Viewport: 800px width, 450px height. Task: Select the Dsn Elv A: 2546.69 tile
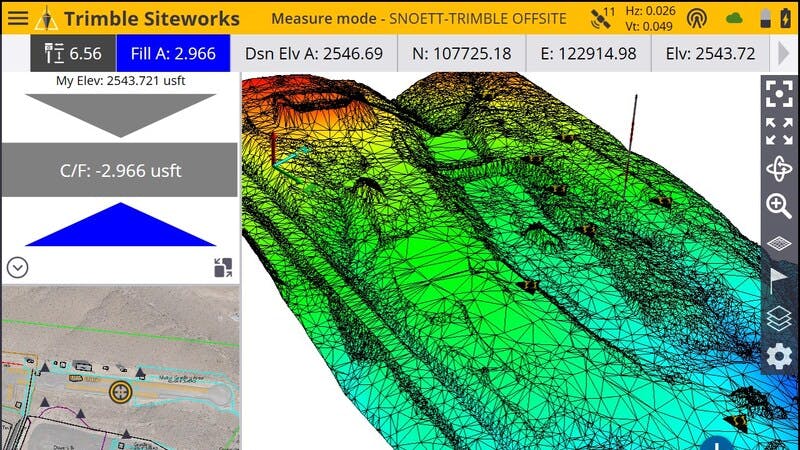click(314, 53)
